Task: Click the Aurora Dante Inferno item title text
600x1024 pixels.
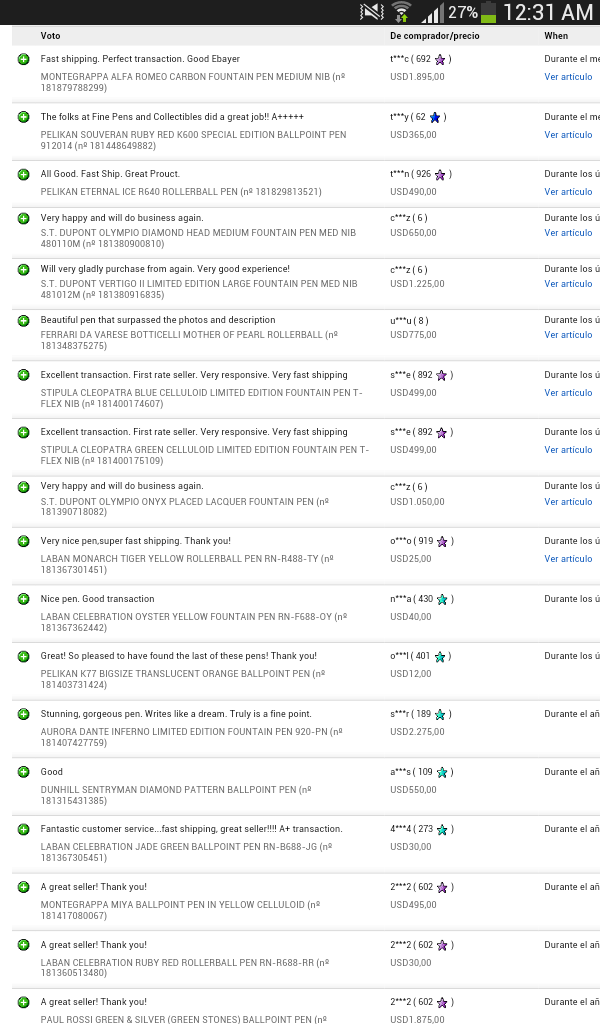Action: pos(190,732)
